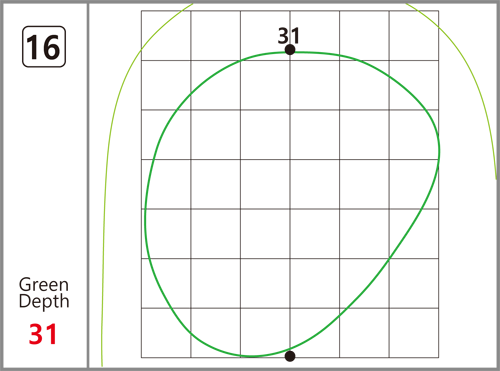
Task: Click the word Depth in the sidebar
Action: 44,301
